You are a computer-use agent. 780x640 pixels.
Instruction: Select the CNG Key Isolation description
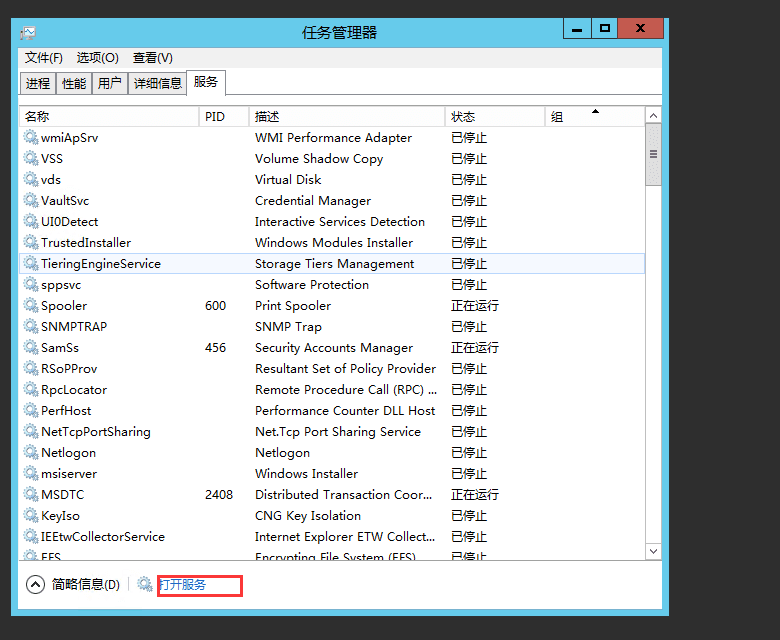308,516
